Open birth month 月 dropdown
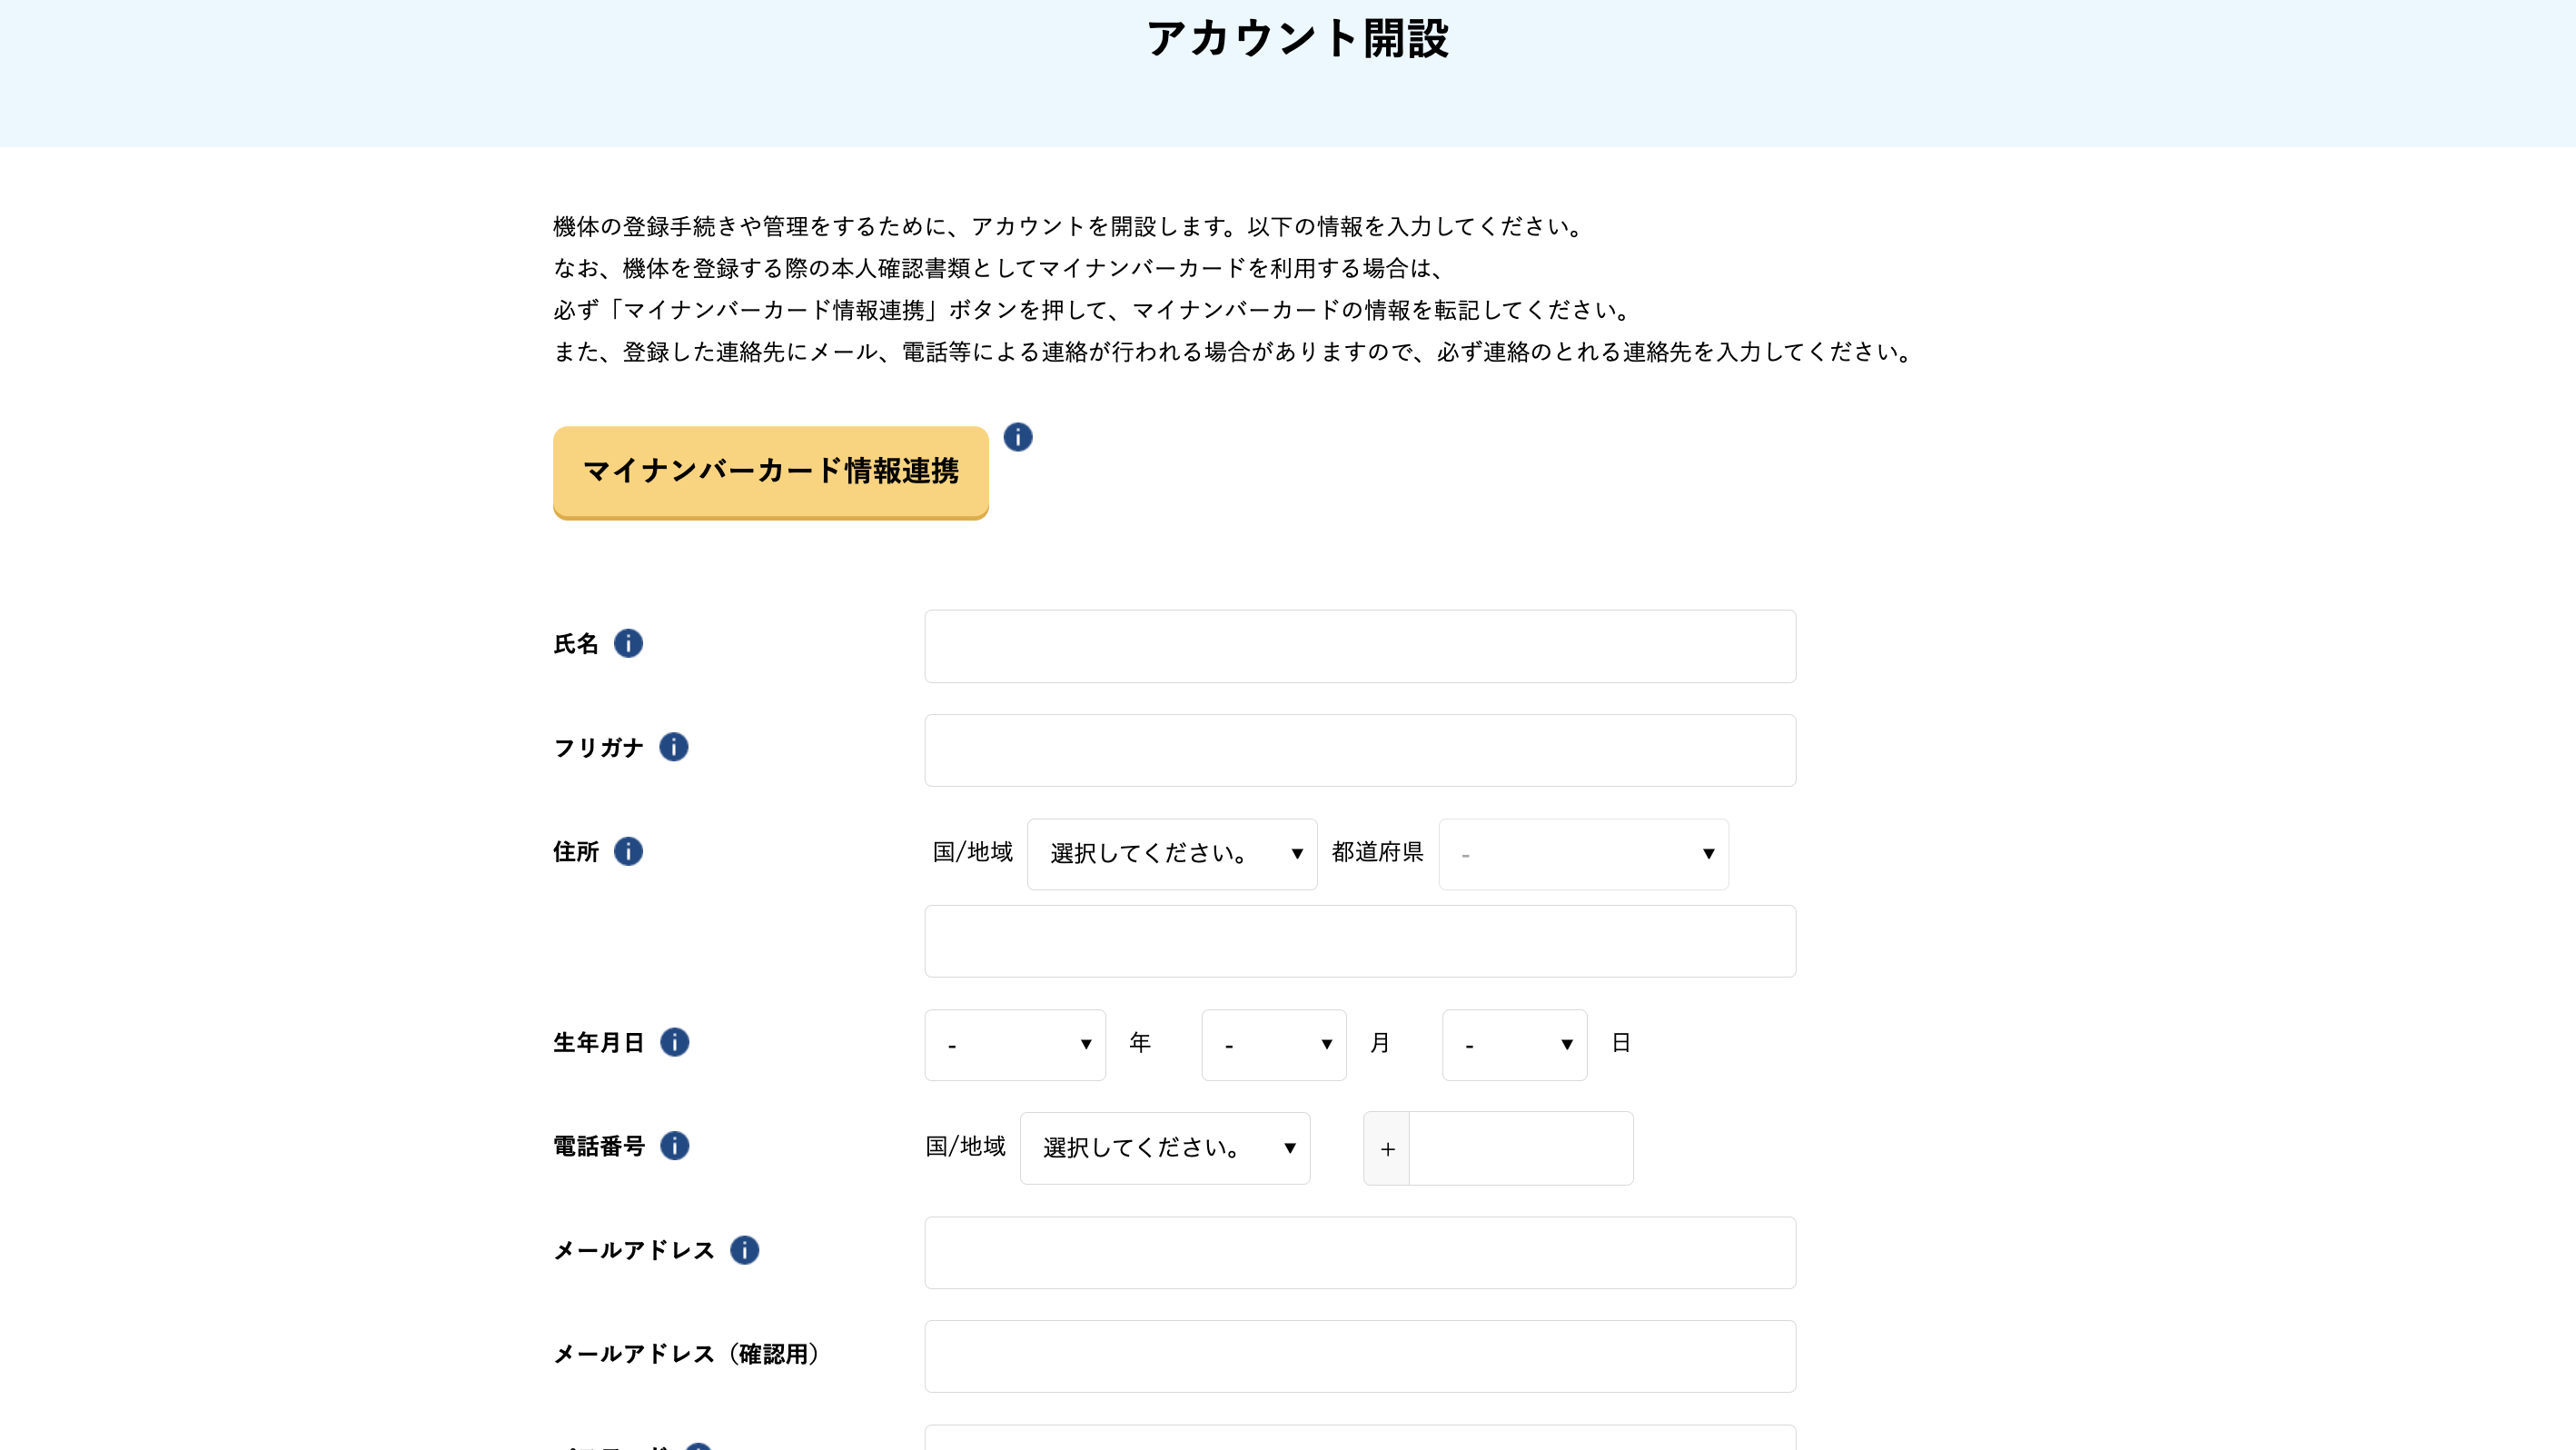The image size is (2576, 1450). click(1274, 1045)
